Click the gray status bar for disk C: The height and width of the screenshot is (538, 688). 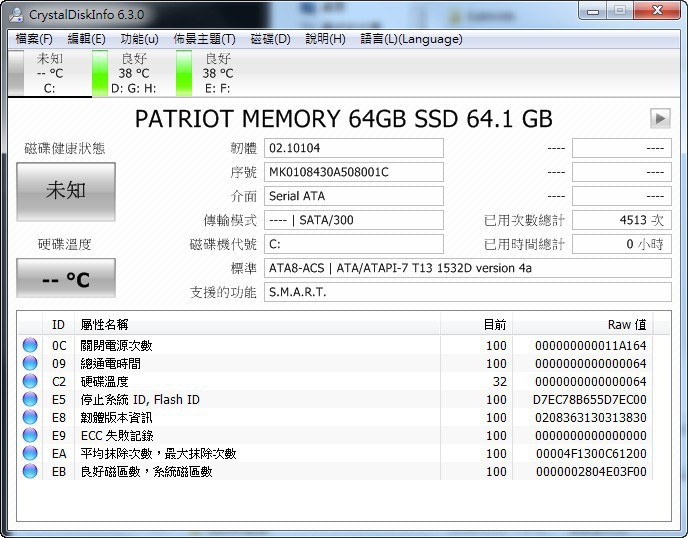16,73
